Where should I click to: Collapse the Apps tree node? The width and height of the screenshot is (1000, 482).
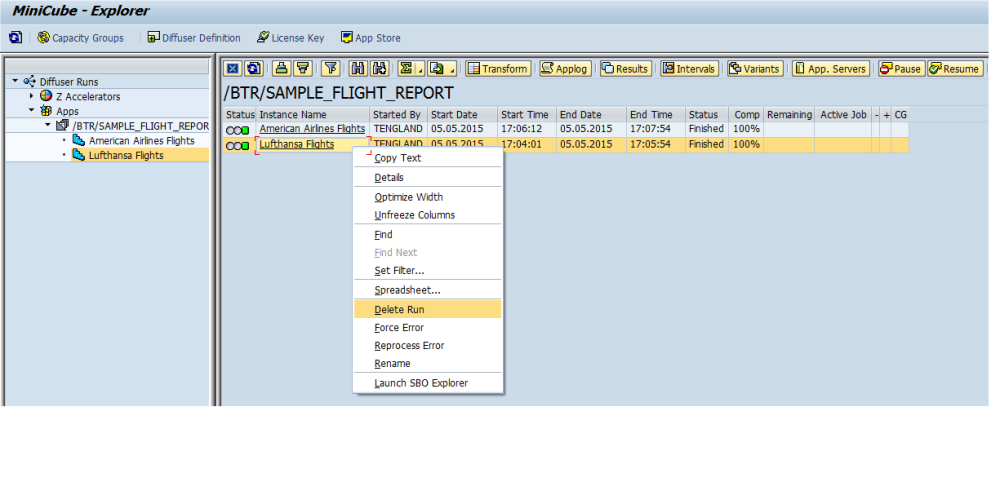click(31, 111)
